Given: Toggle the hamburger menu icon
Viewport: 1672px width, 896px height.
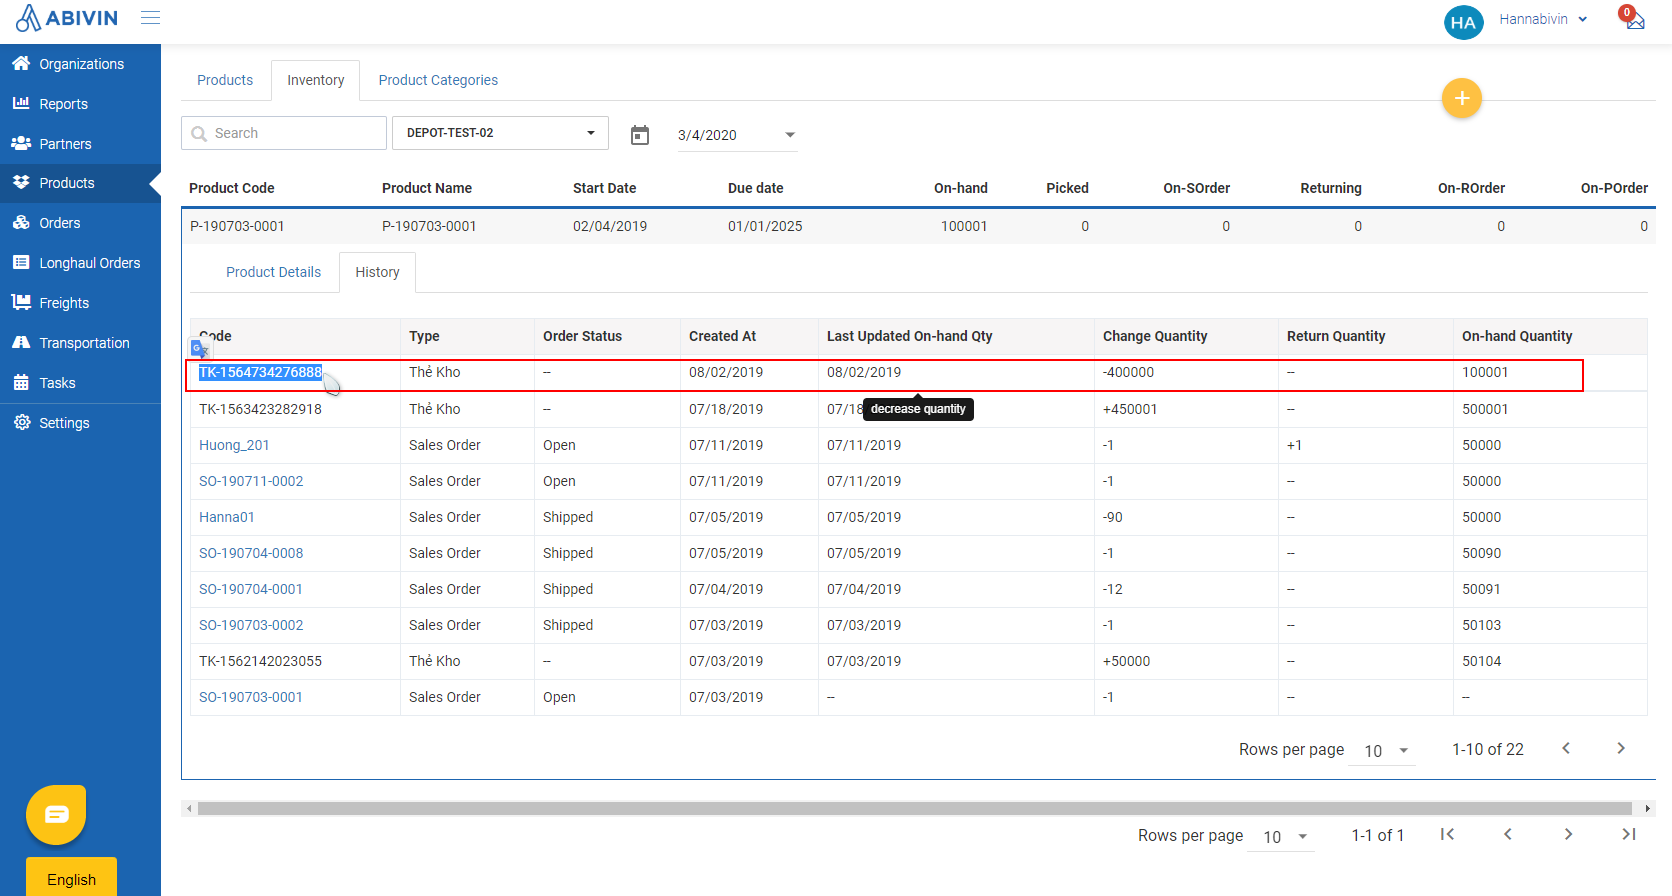Looking at the screenshot, I should (151, 18).
